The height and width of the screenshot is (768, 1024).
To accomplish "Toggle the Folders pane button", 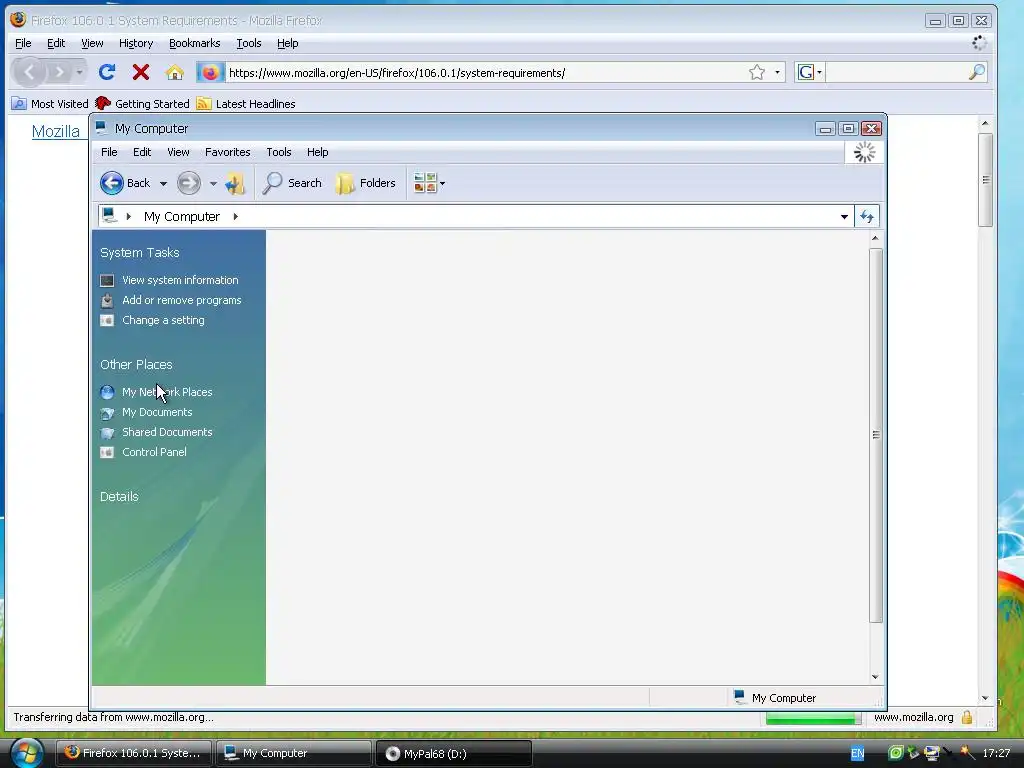I will click(366, 184).
